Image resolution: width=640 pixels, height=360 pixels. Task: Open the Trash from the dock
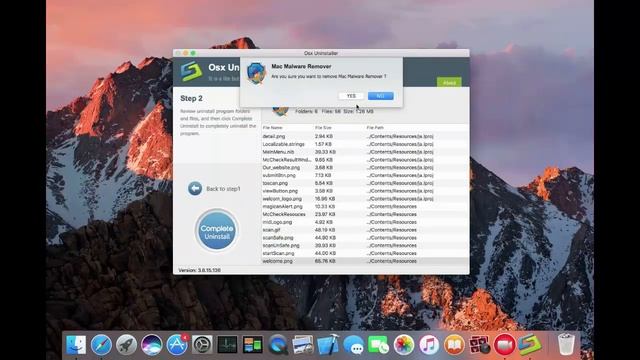(x=566, y=345)
